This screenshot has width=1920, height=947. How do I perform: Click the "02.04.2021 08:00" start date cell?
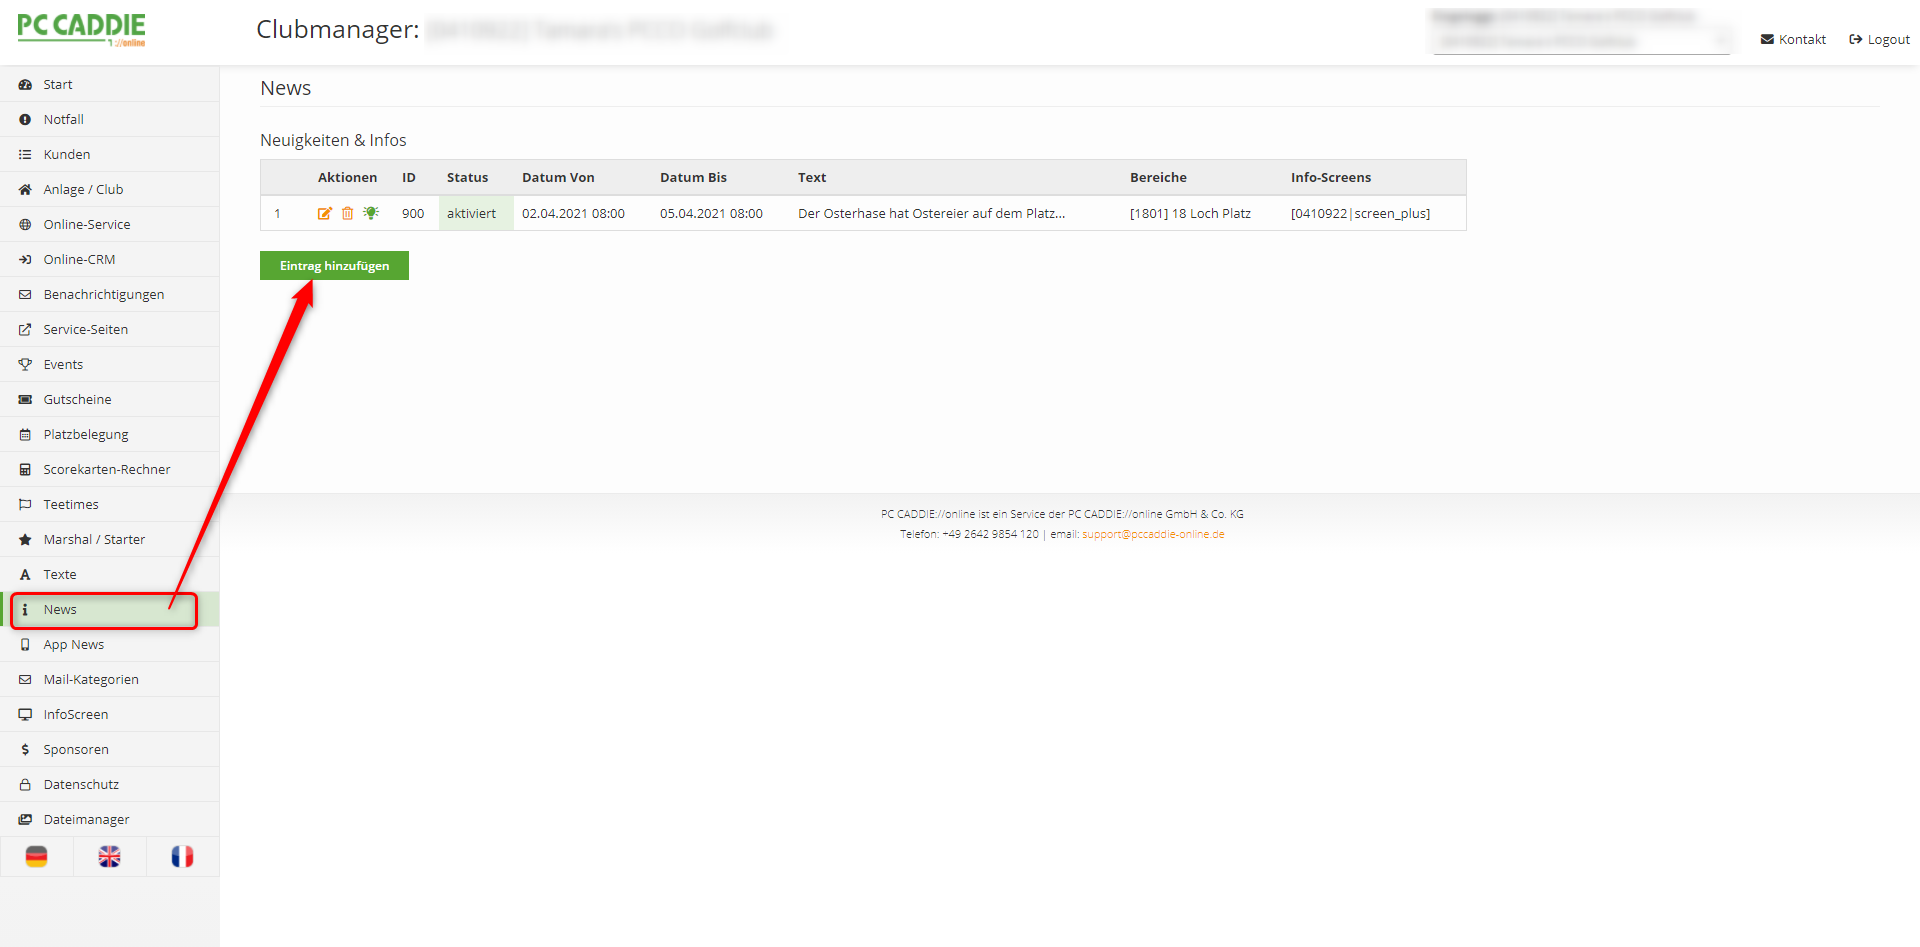click(573, 214)
